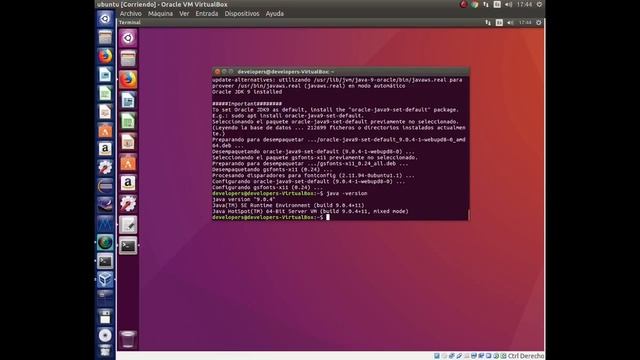Open the network indicator in the host top bar
The width and height of the screenshot is (640, 360).
click(486, 4)
